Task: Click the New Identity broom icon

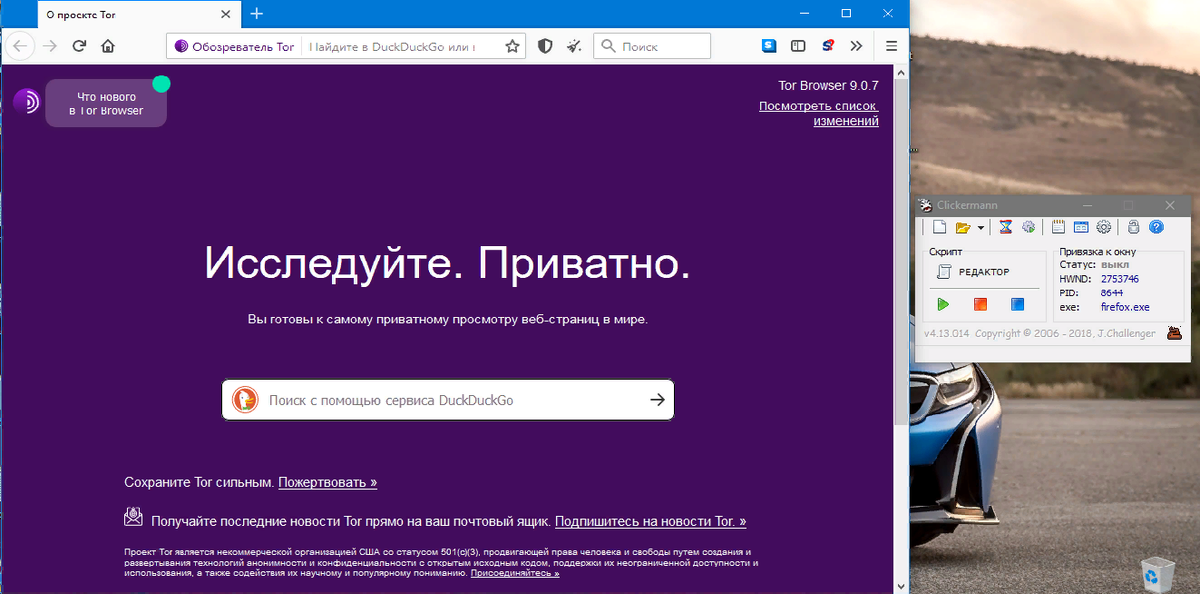Action: 574,46
